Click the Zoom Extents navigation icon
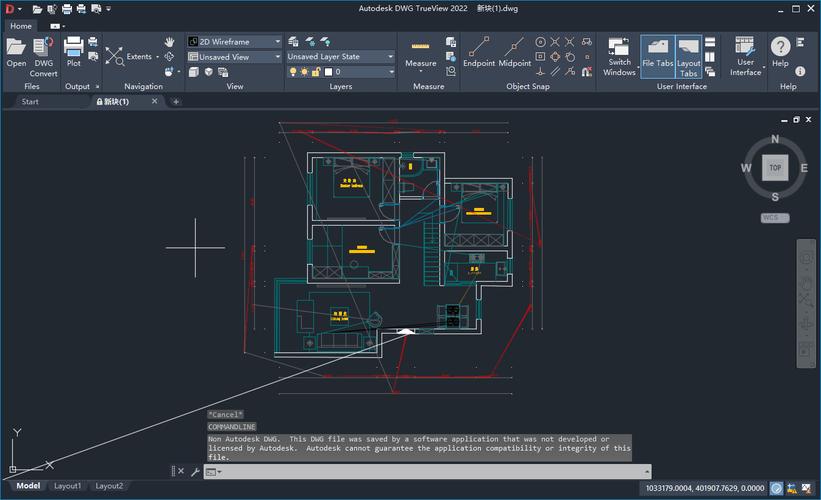Screen dimensions: 821x500 click(114, 56)
